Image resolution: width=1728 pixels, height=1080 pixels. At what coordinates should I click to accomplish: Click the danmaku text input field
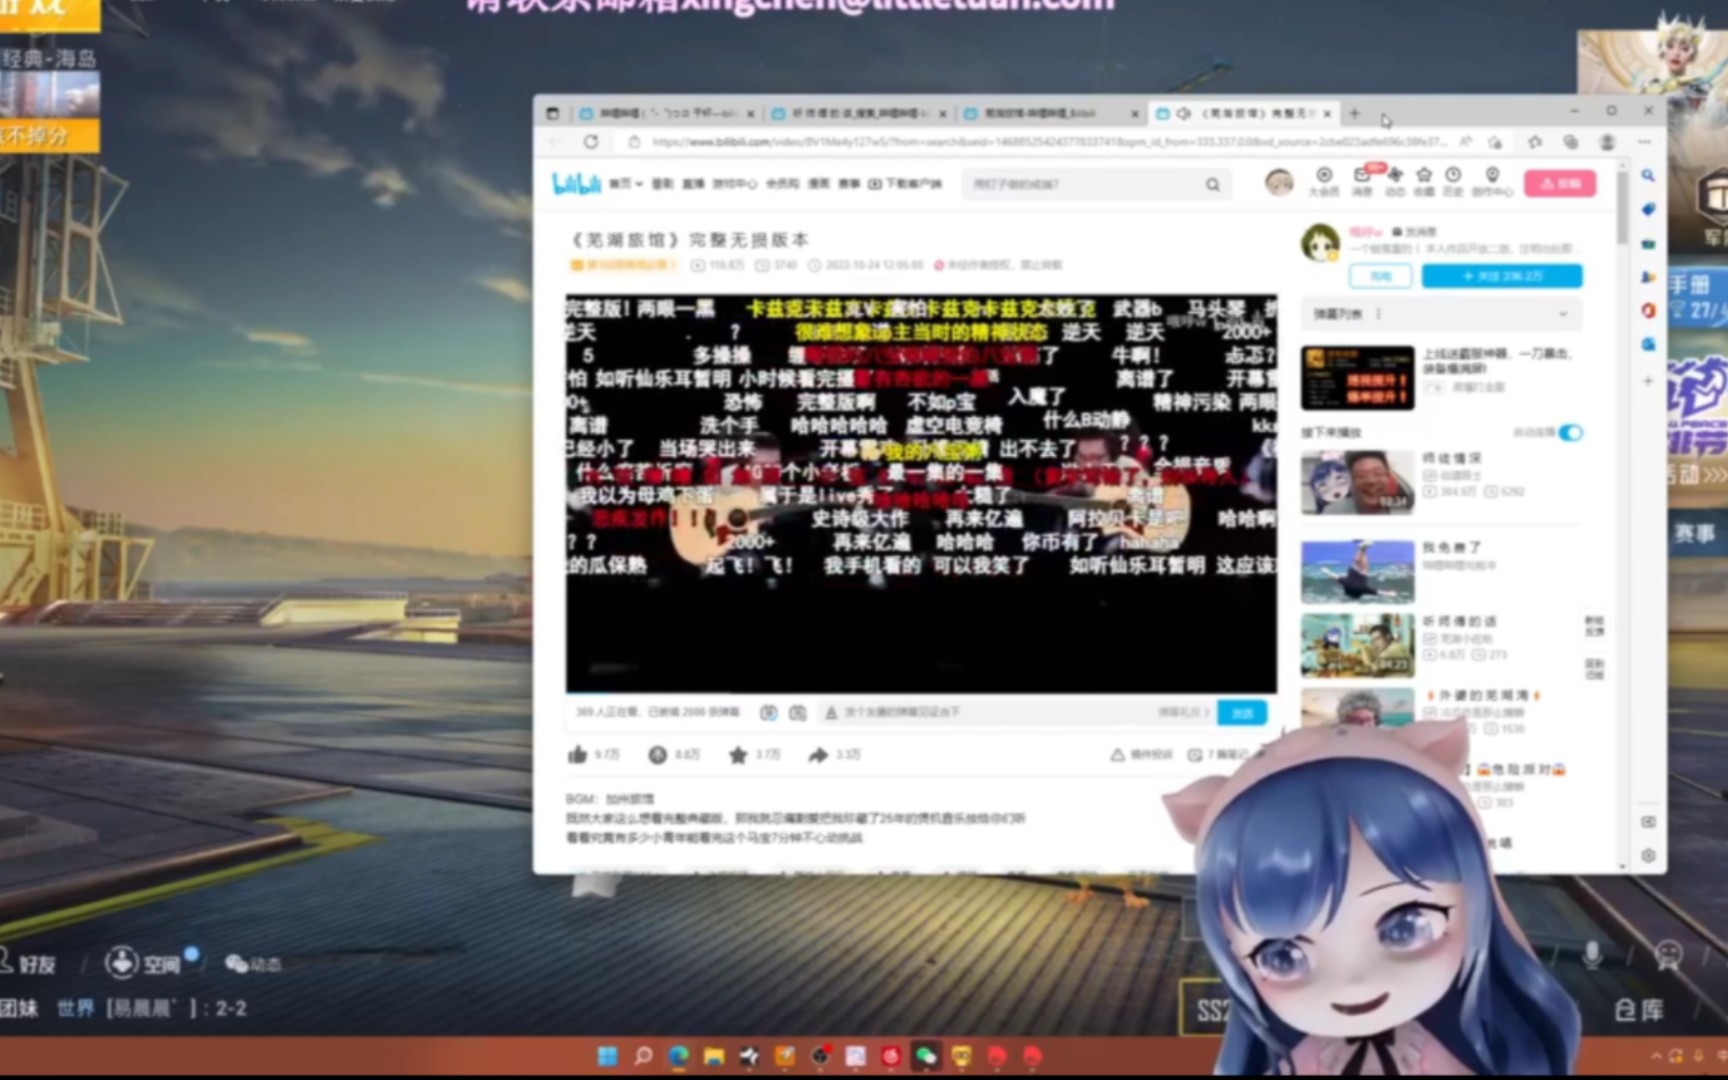point(985,712)
